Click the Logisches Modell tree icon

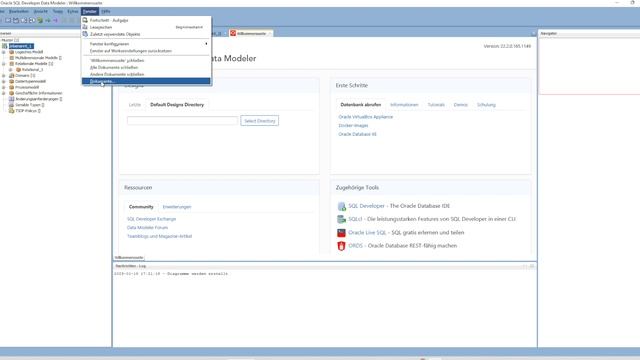[x=11, y=52]
